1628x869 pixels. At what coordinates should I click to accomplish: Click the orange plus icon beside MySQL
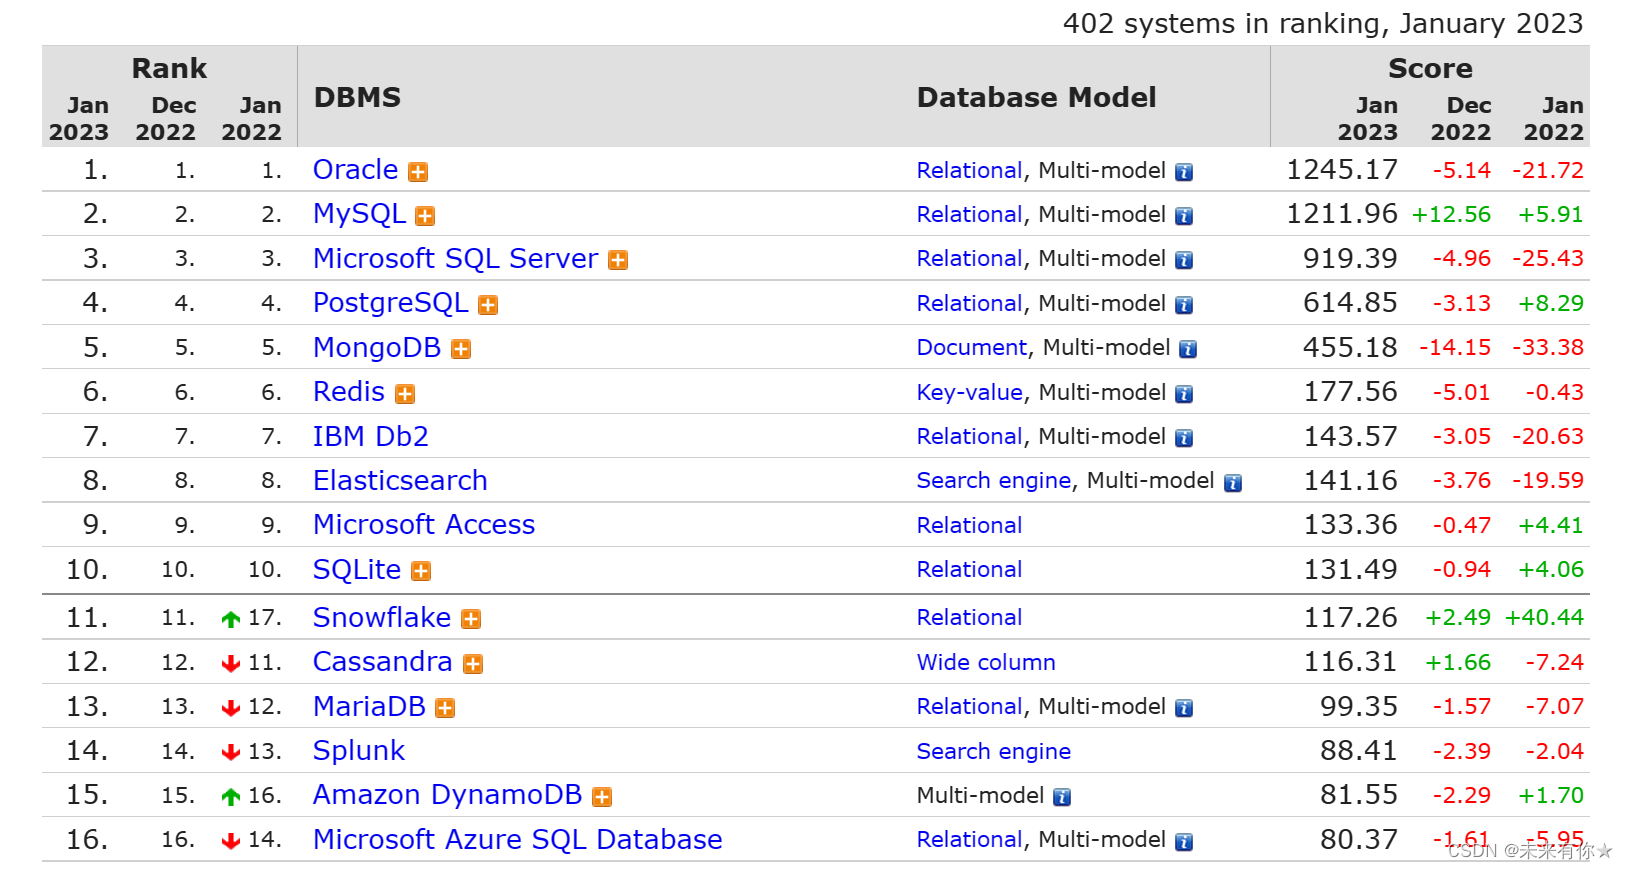[x=425, y=216]
